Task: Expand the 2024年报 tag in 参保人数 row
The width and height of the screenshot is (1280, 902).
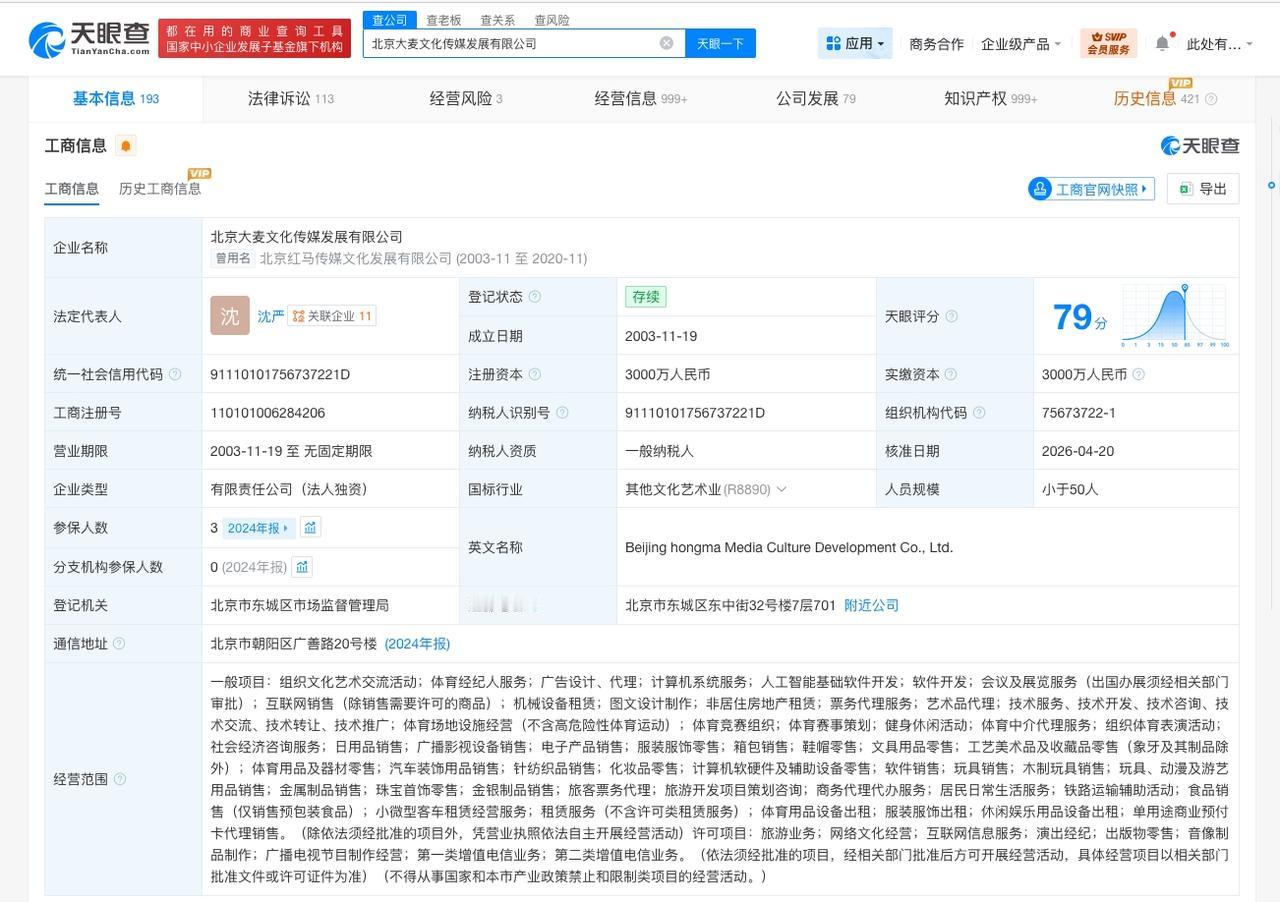Action: click(258, 528)
